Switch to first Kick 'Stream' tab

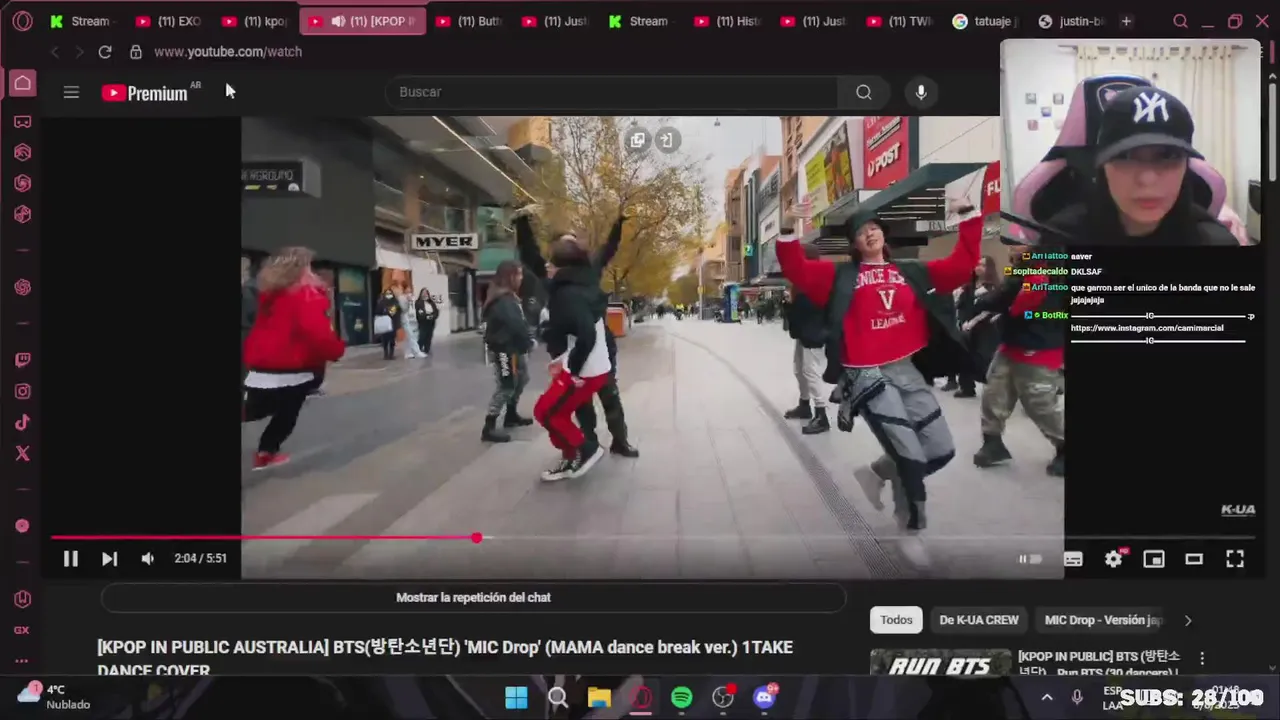81,21
